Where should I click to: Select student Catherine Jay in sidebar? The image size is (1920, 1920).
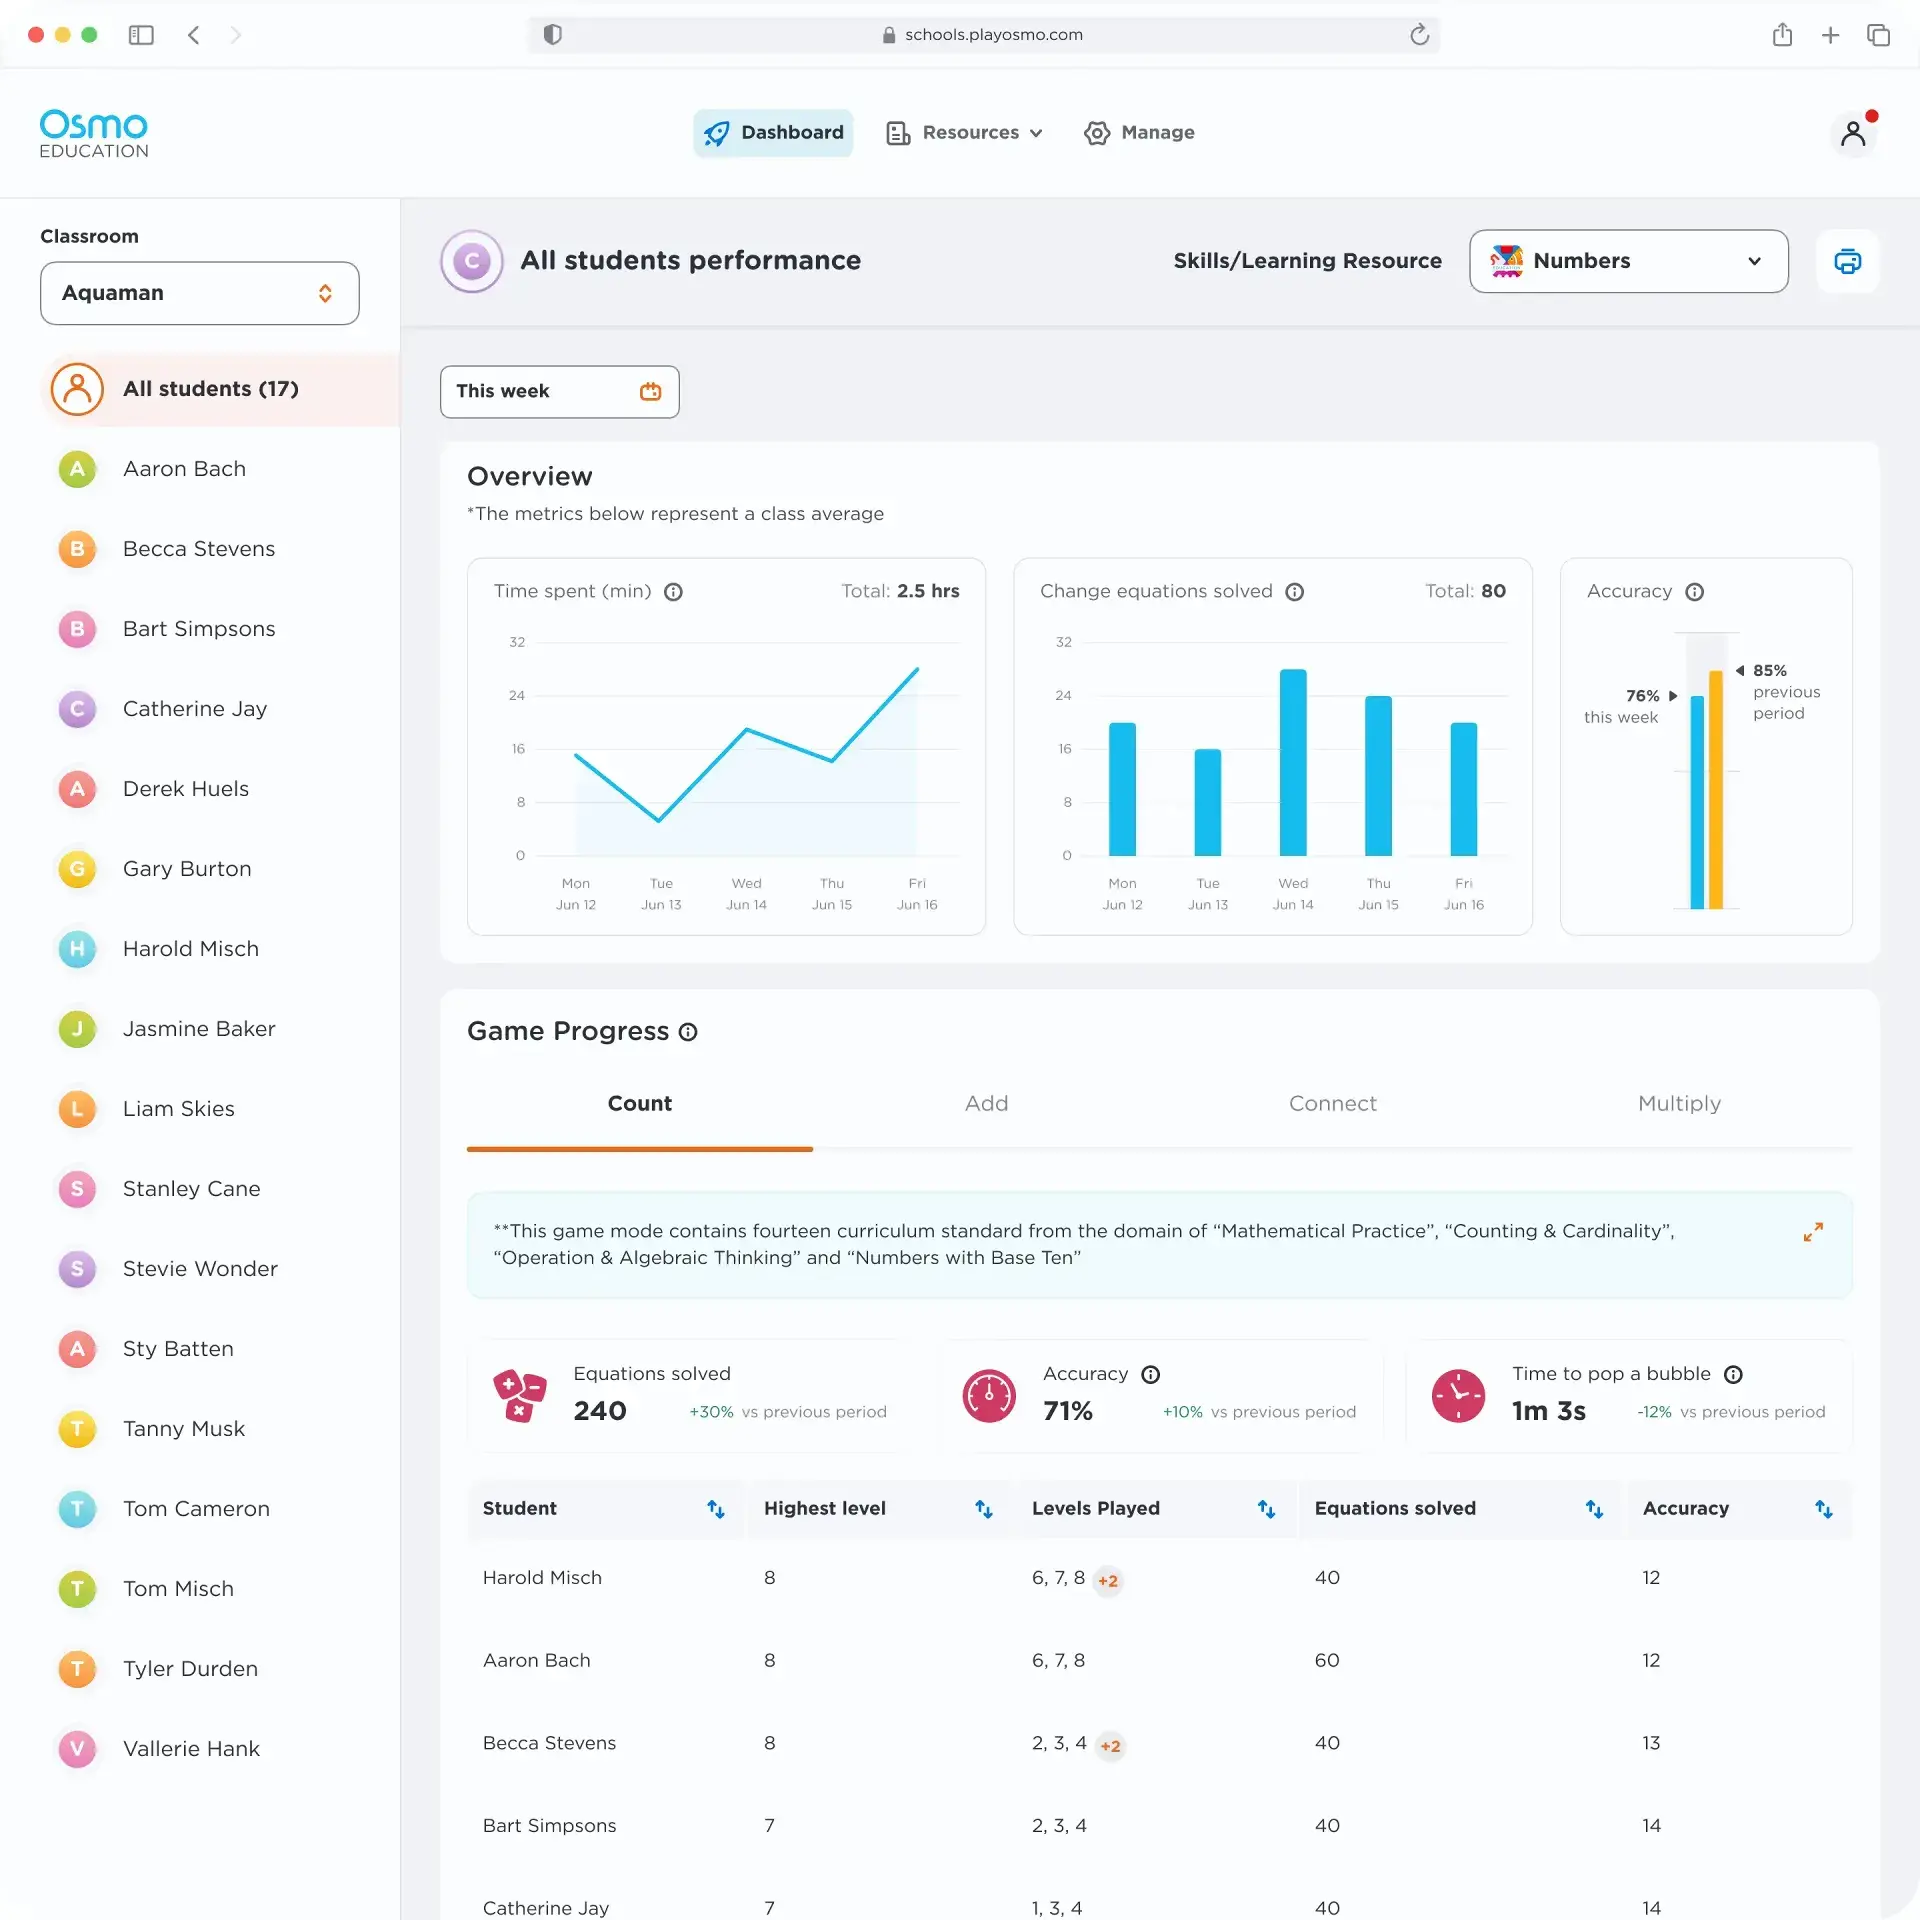[x=220, y=709]
